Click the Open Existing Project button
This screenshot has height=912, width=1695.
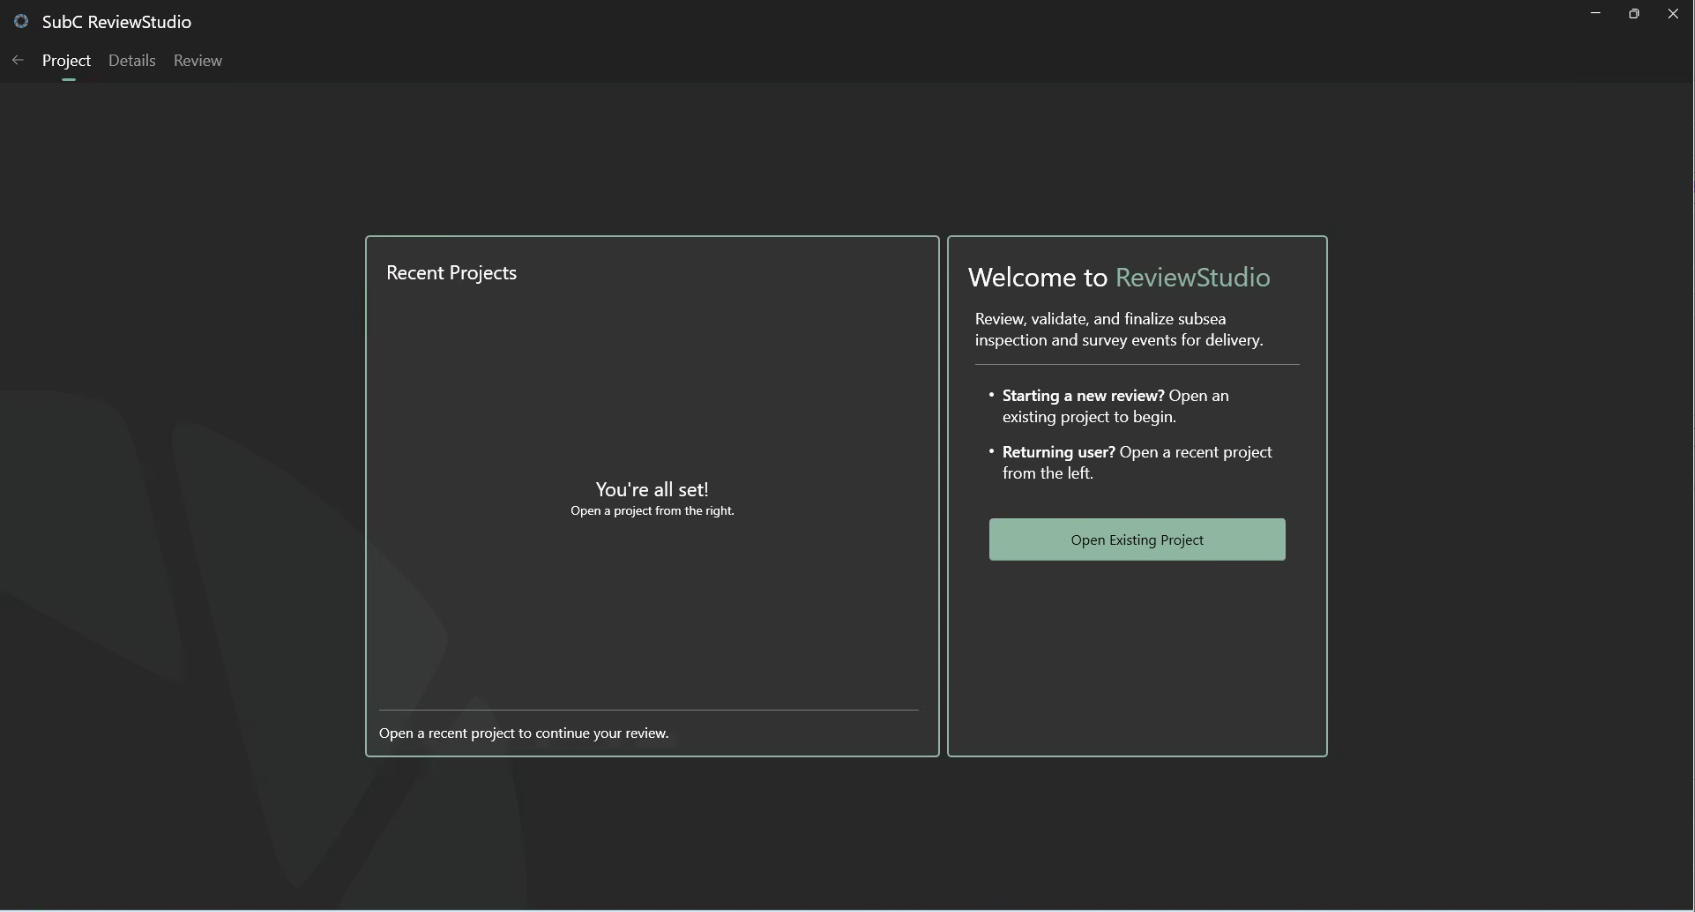pyautogui.click(x=1137, y=540)
